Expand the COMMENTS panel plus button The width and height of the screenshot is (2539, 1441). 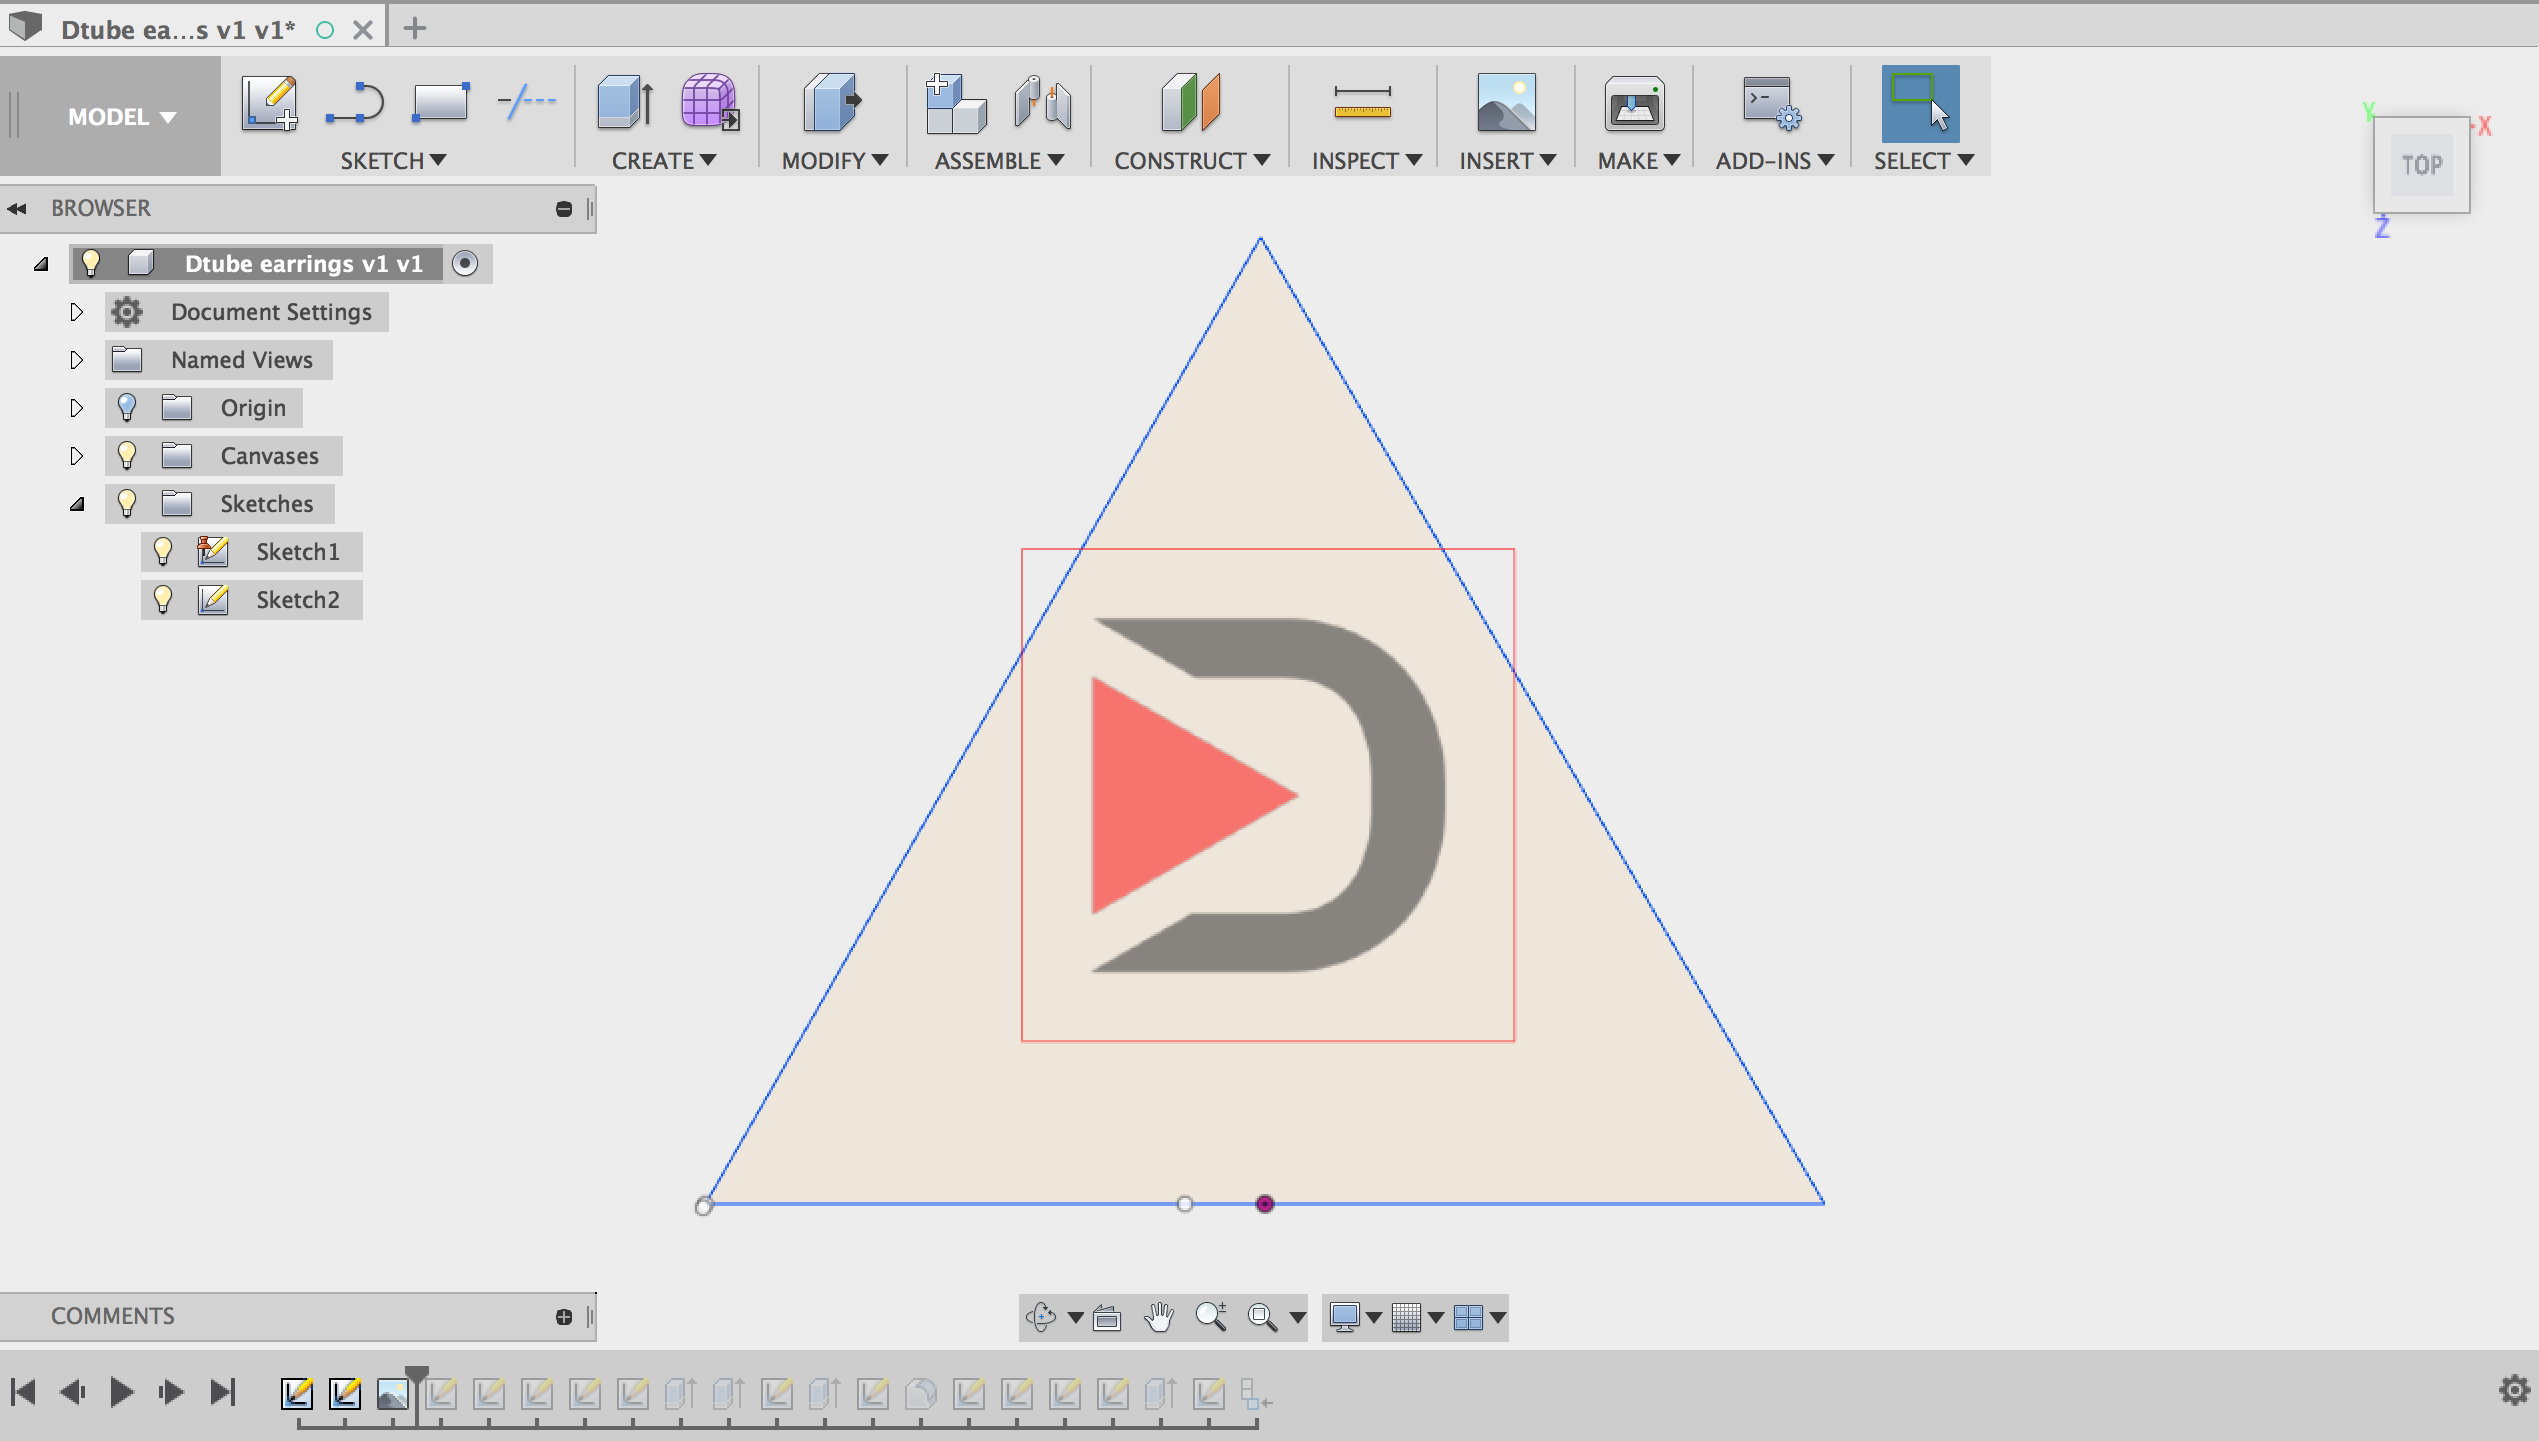pyautogui.click(x=564, y=1317)
